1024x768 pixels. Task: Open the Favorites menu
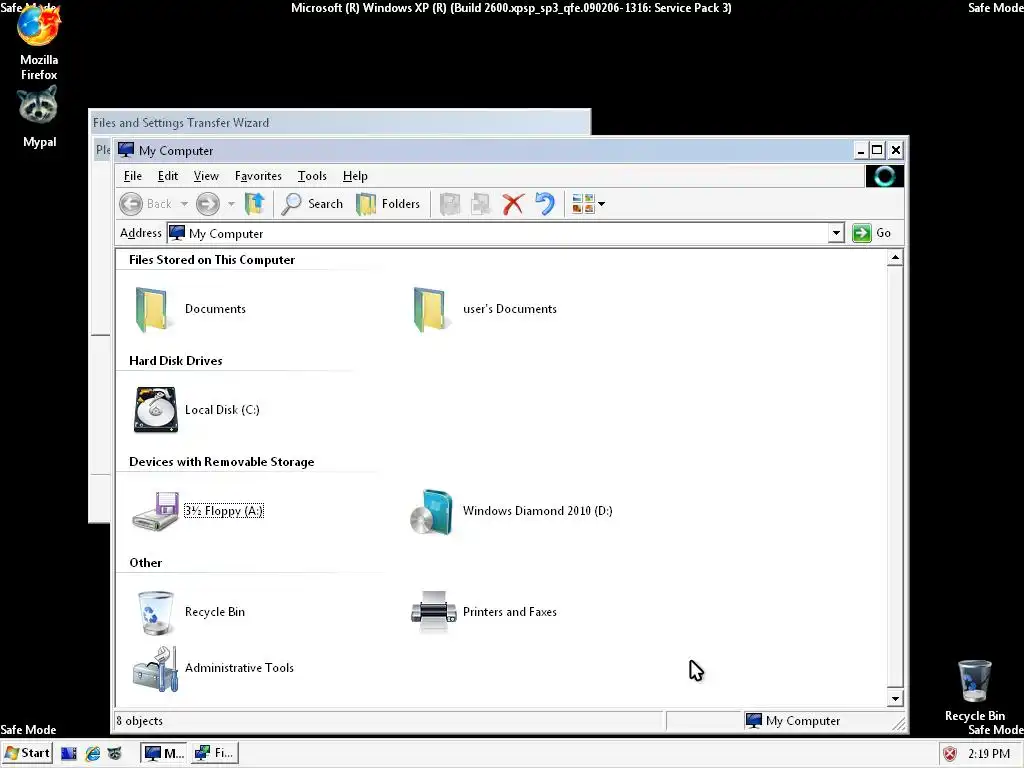258,176
